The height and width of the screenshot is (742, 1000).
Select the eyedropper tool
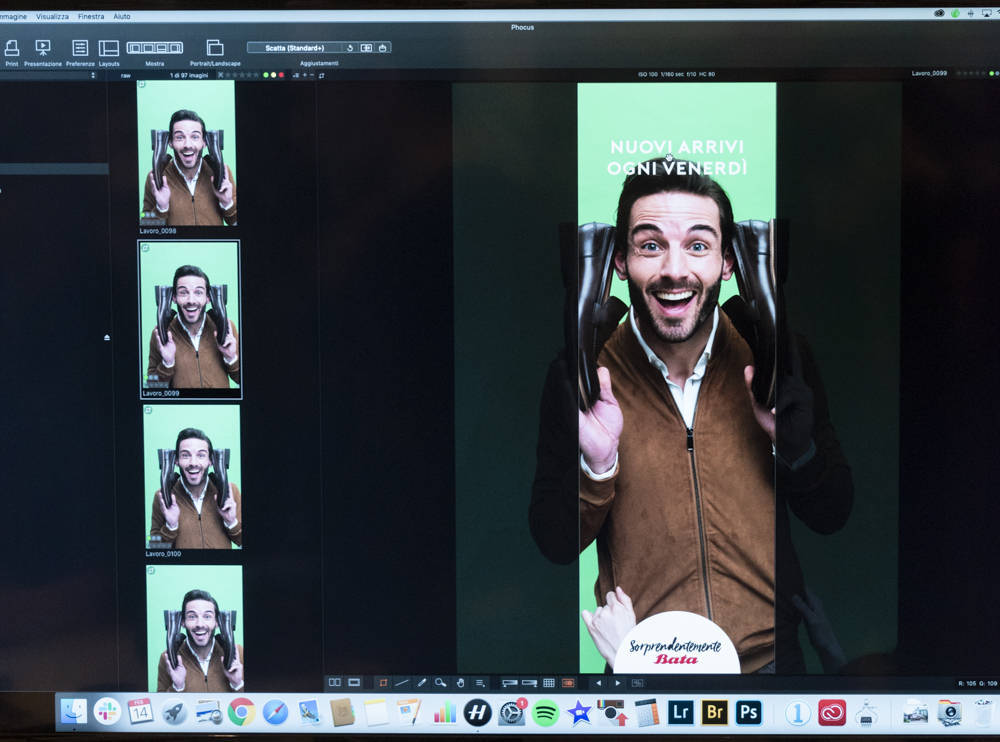(x=421, y=683)
